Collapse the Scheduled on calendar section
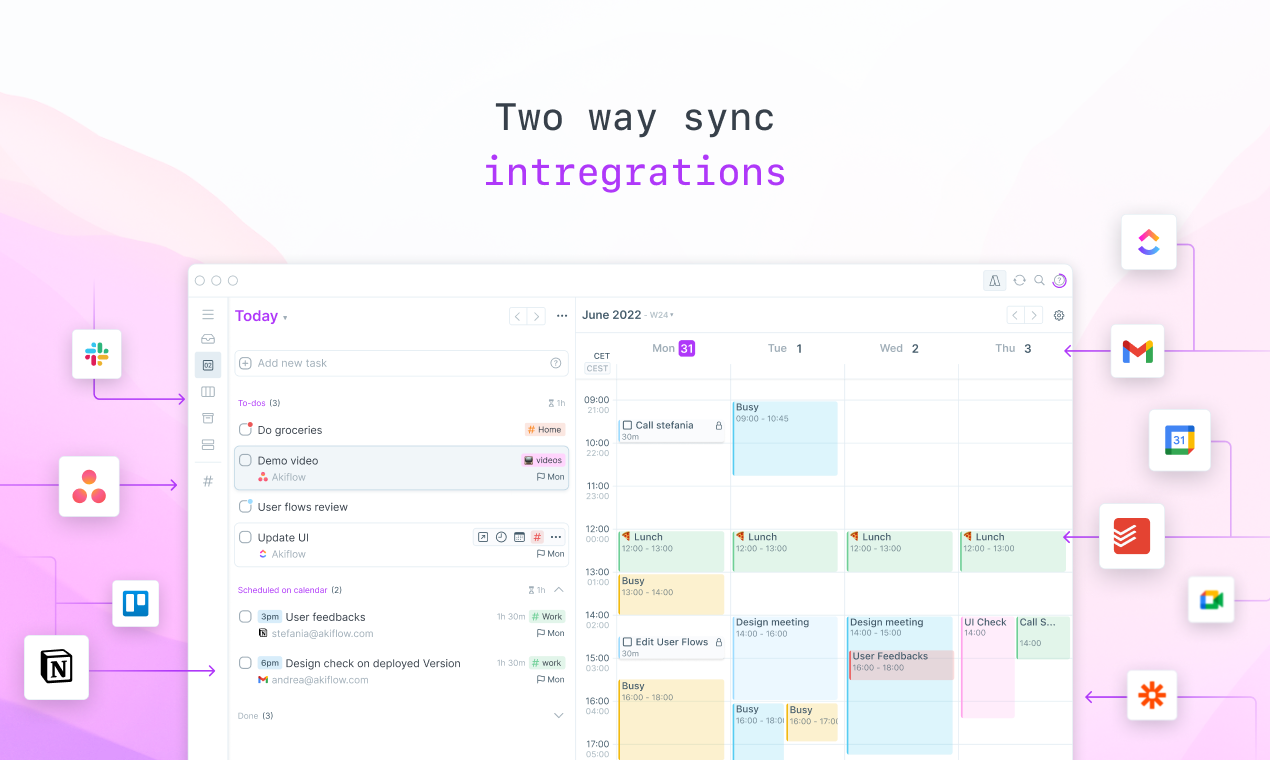The height and width of the screenshot is (760, 1270). coord(559,590)
